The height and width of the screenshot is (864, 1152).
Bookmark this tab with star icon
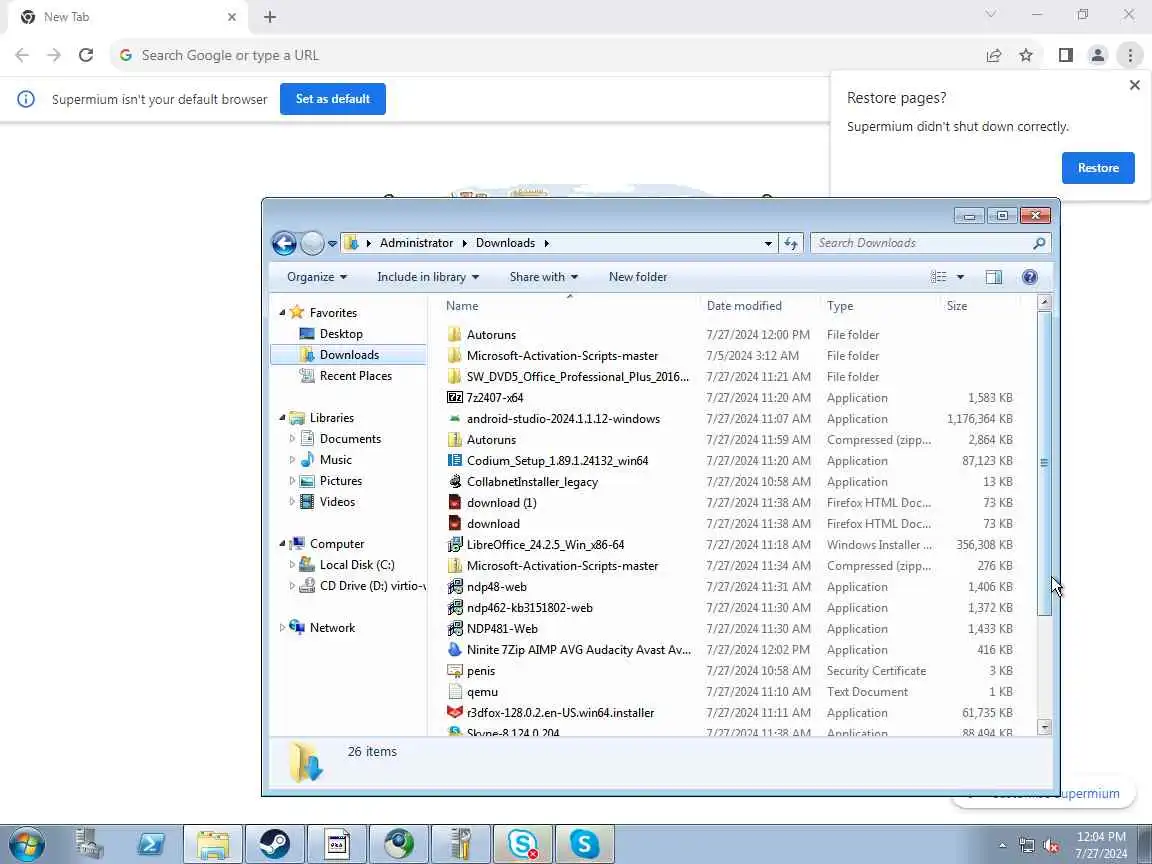click(1026, 55)
